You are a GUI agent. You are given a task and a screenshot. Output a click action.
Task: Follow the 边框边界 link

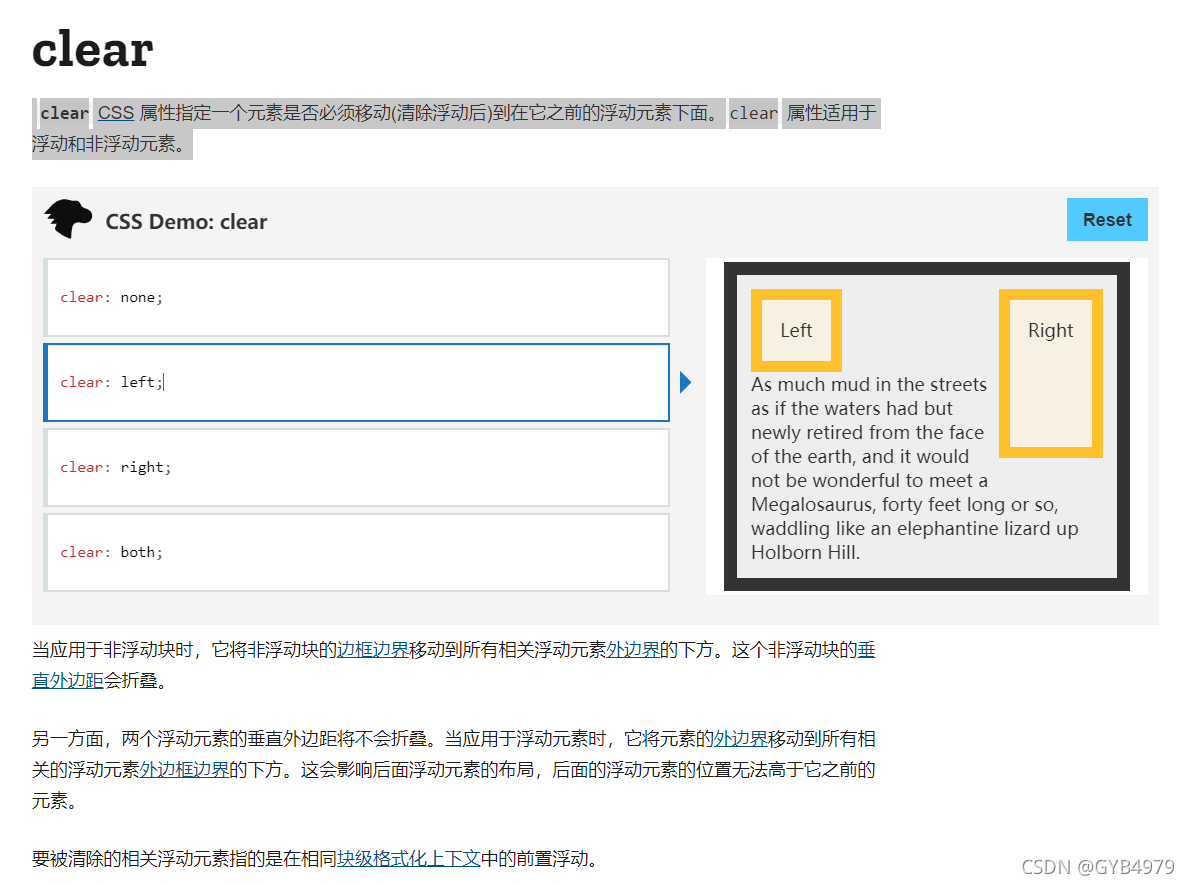tap(371, 650)
